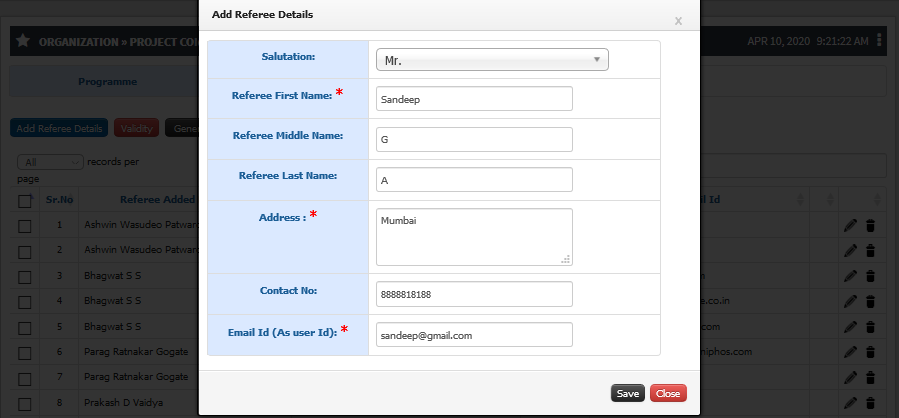899x418 pixels.
Task: Click the Referee First Name input field
Action: click(474, 99)
